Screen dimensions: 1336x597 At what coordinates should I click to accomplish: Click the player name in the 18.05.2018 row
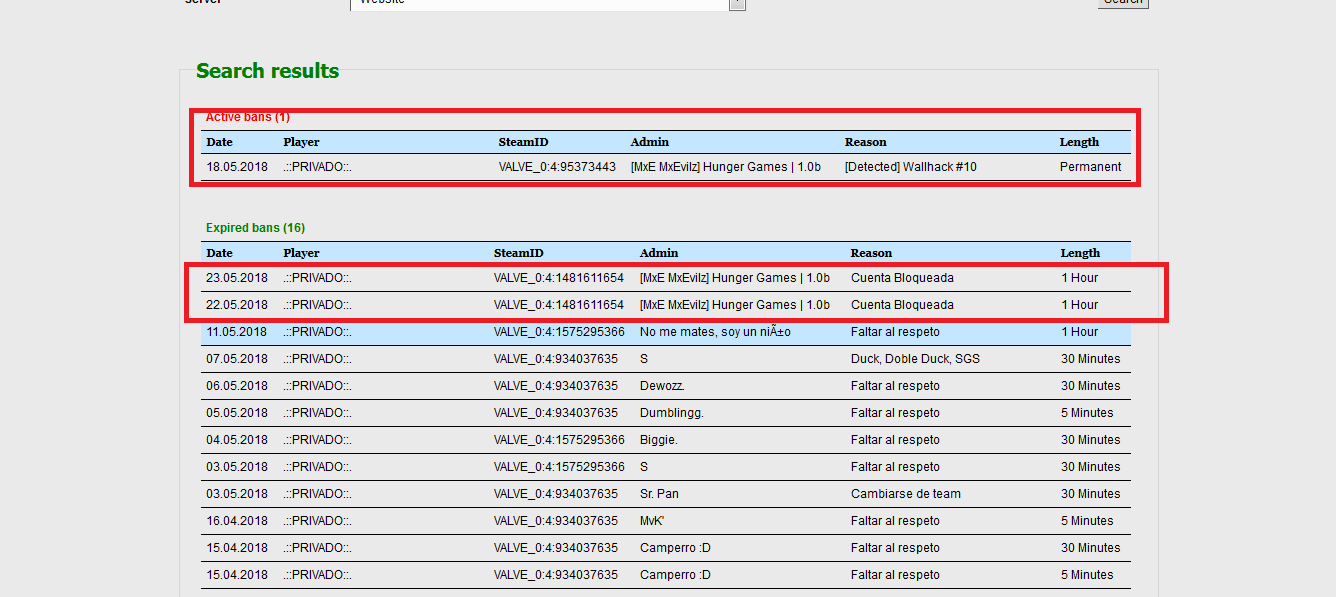(x=317, y=167)
